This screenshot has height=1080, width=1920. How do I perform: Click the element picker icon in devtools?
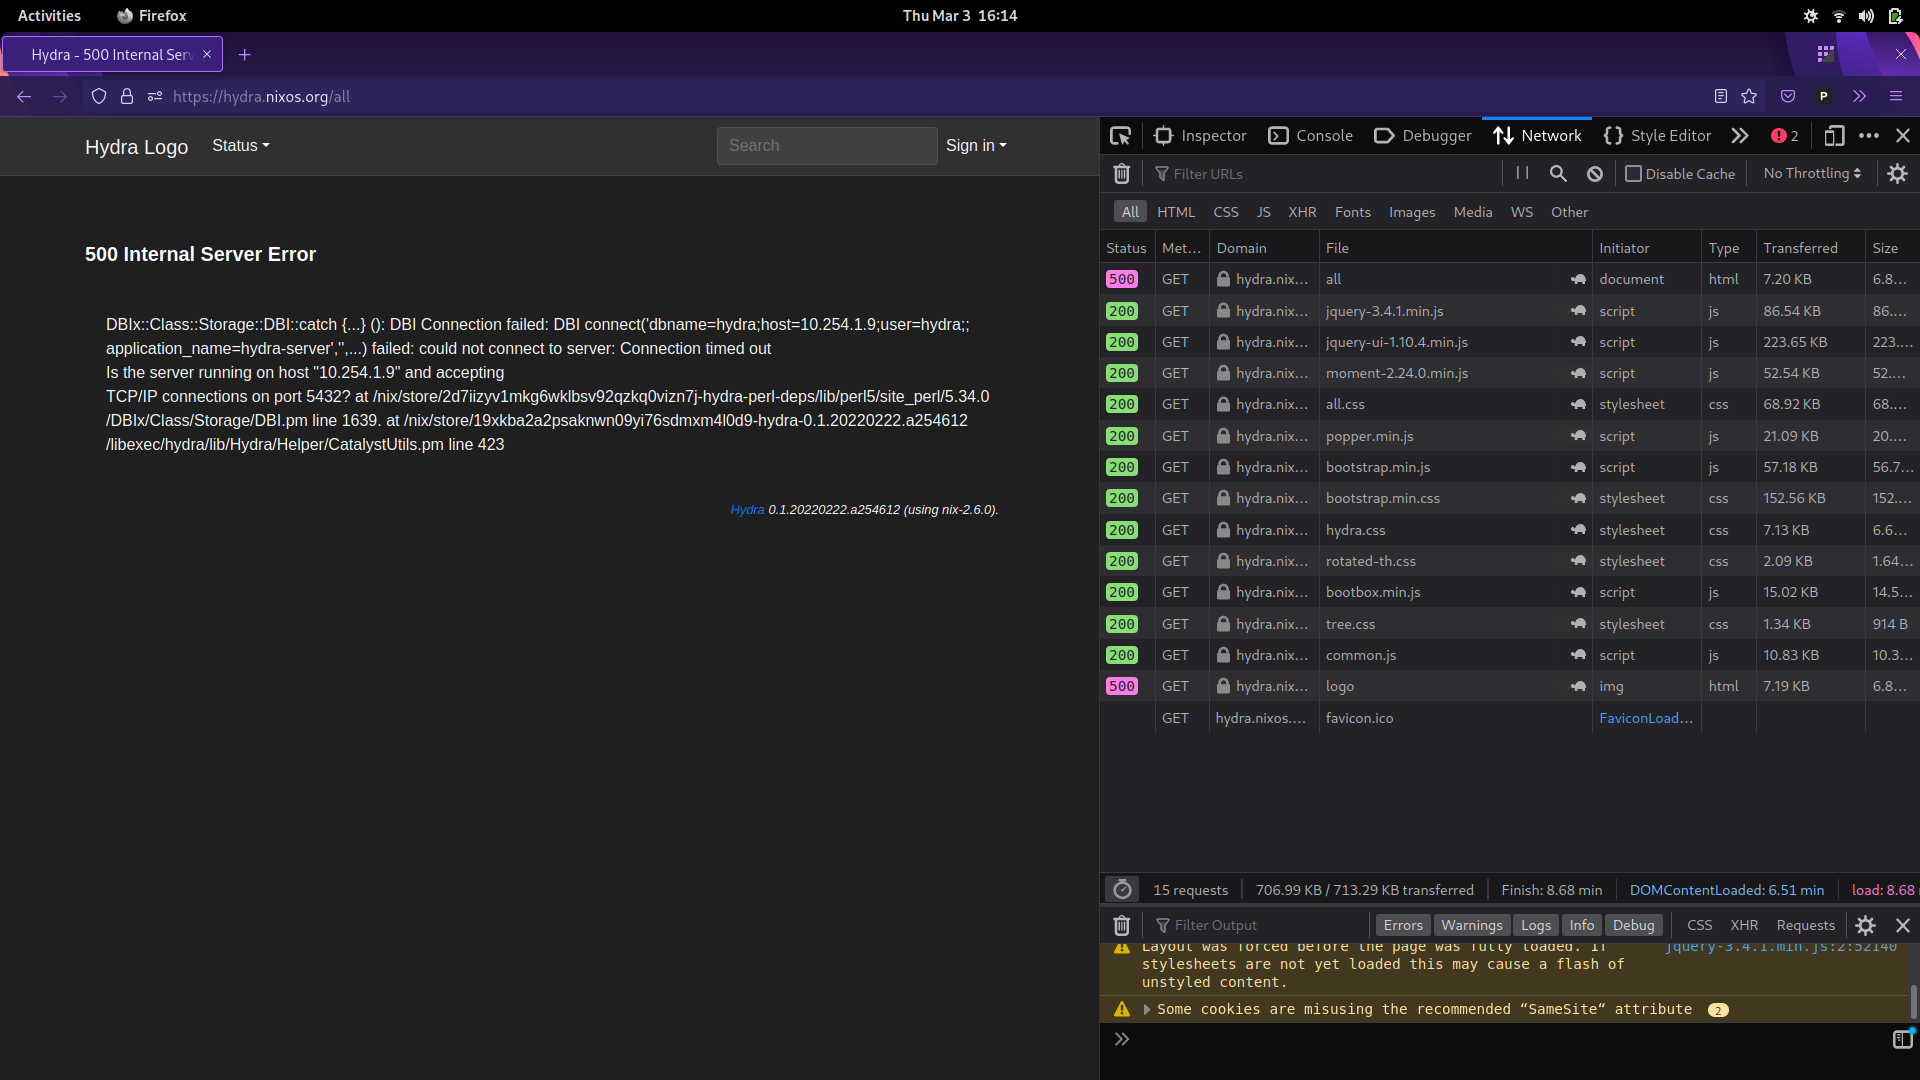pyautogui.click(x=1120, y=136)
